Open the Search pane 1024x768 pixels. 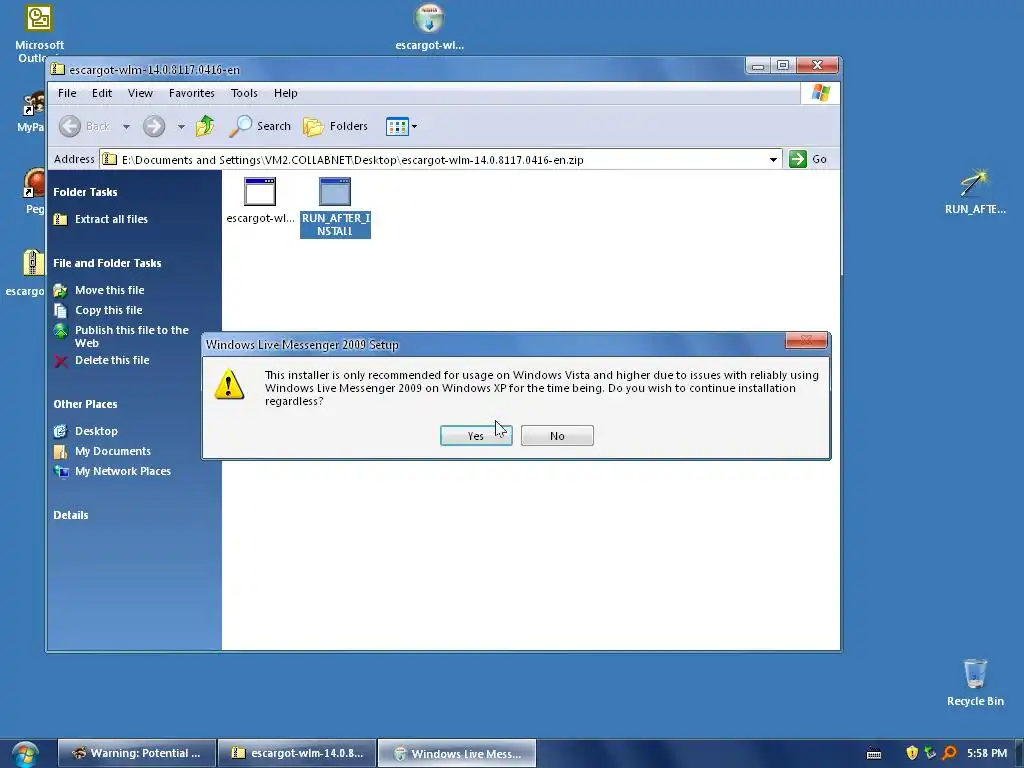pyautogui.click(x=260, y=126)
